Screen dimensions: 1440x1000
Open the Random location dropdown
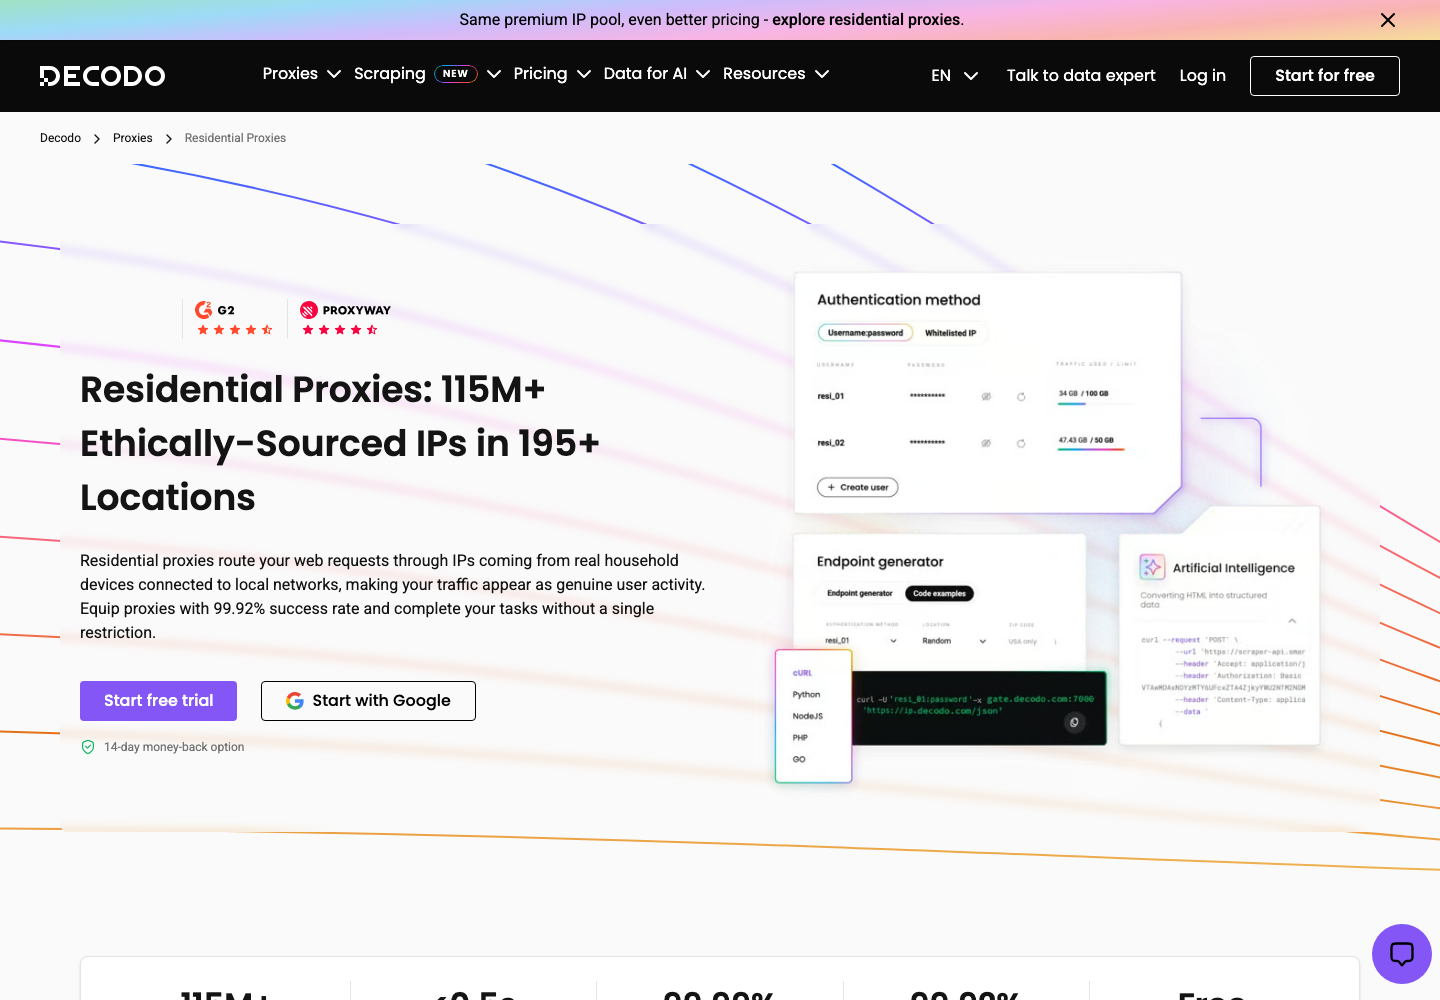tap(954, 641)
